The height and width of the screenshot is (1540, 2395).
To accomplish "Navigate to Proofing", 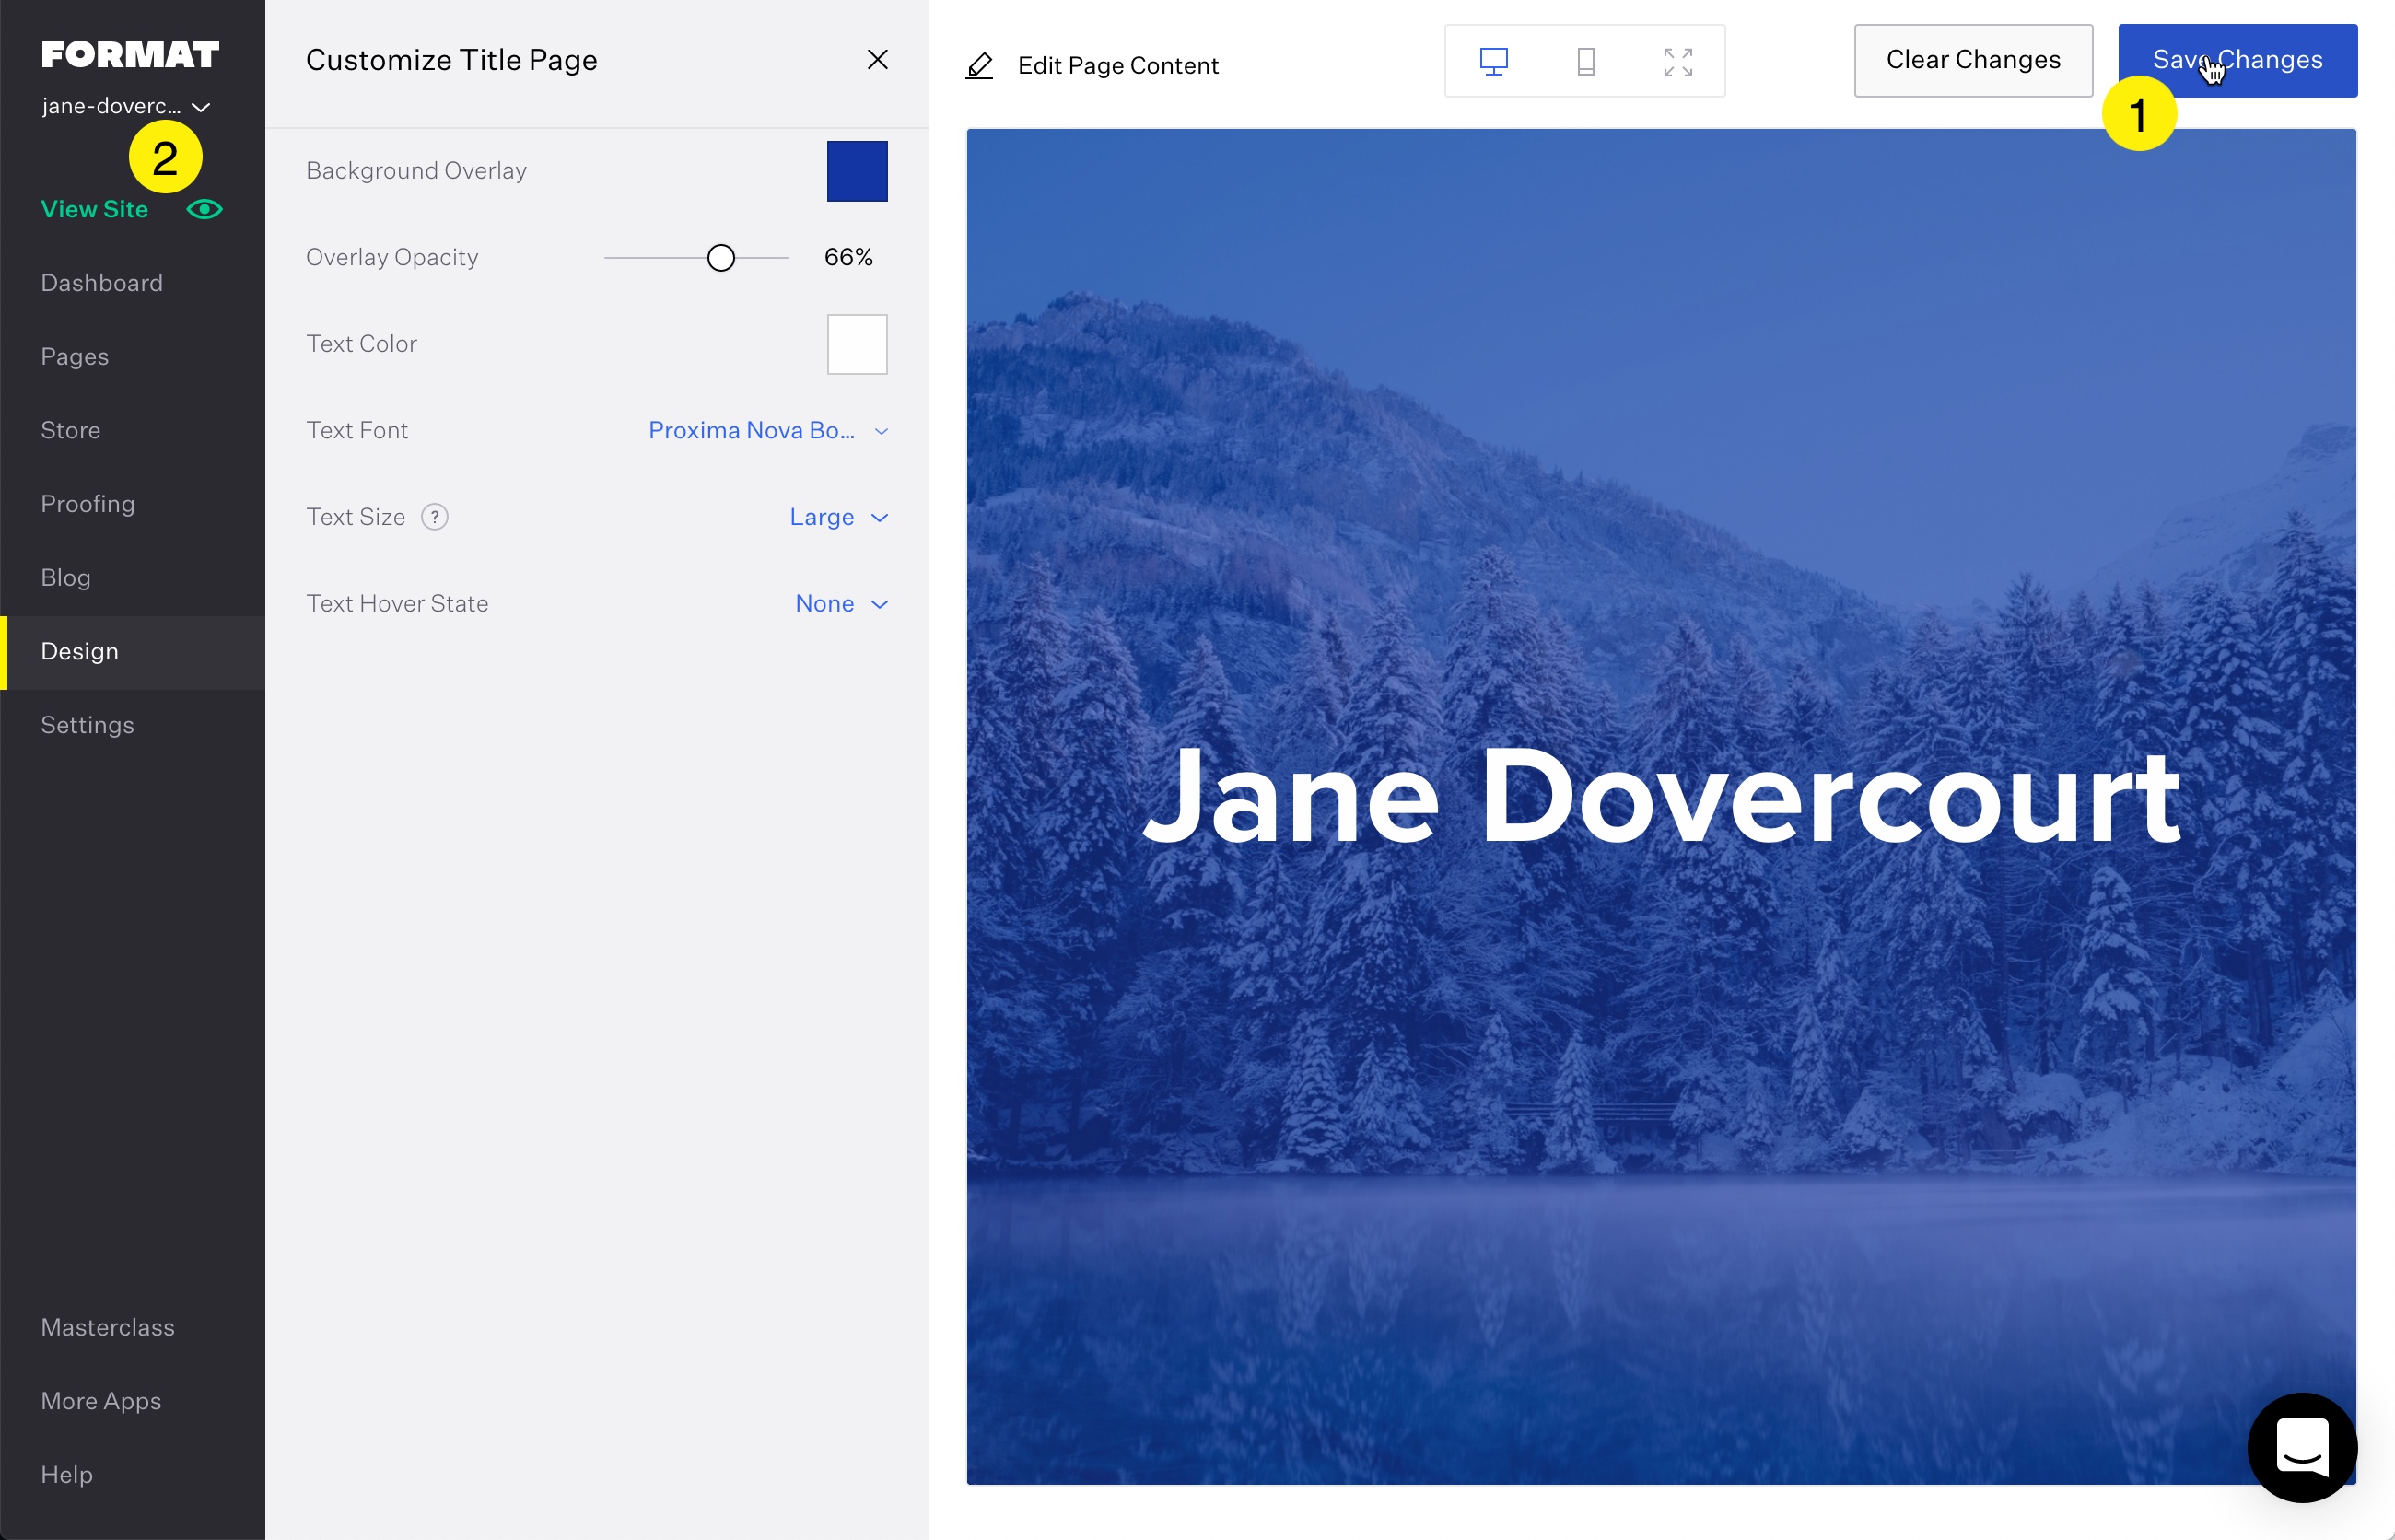I will click(x=88, y=504).
